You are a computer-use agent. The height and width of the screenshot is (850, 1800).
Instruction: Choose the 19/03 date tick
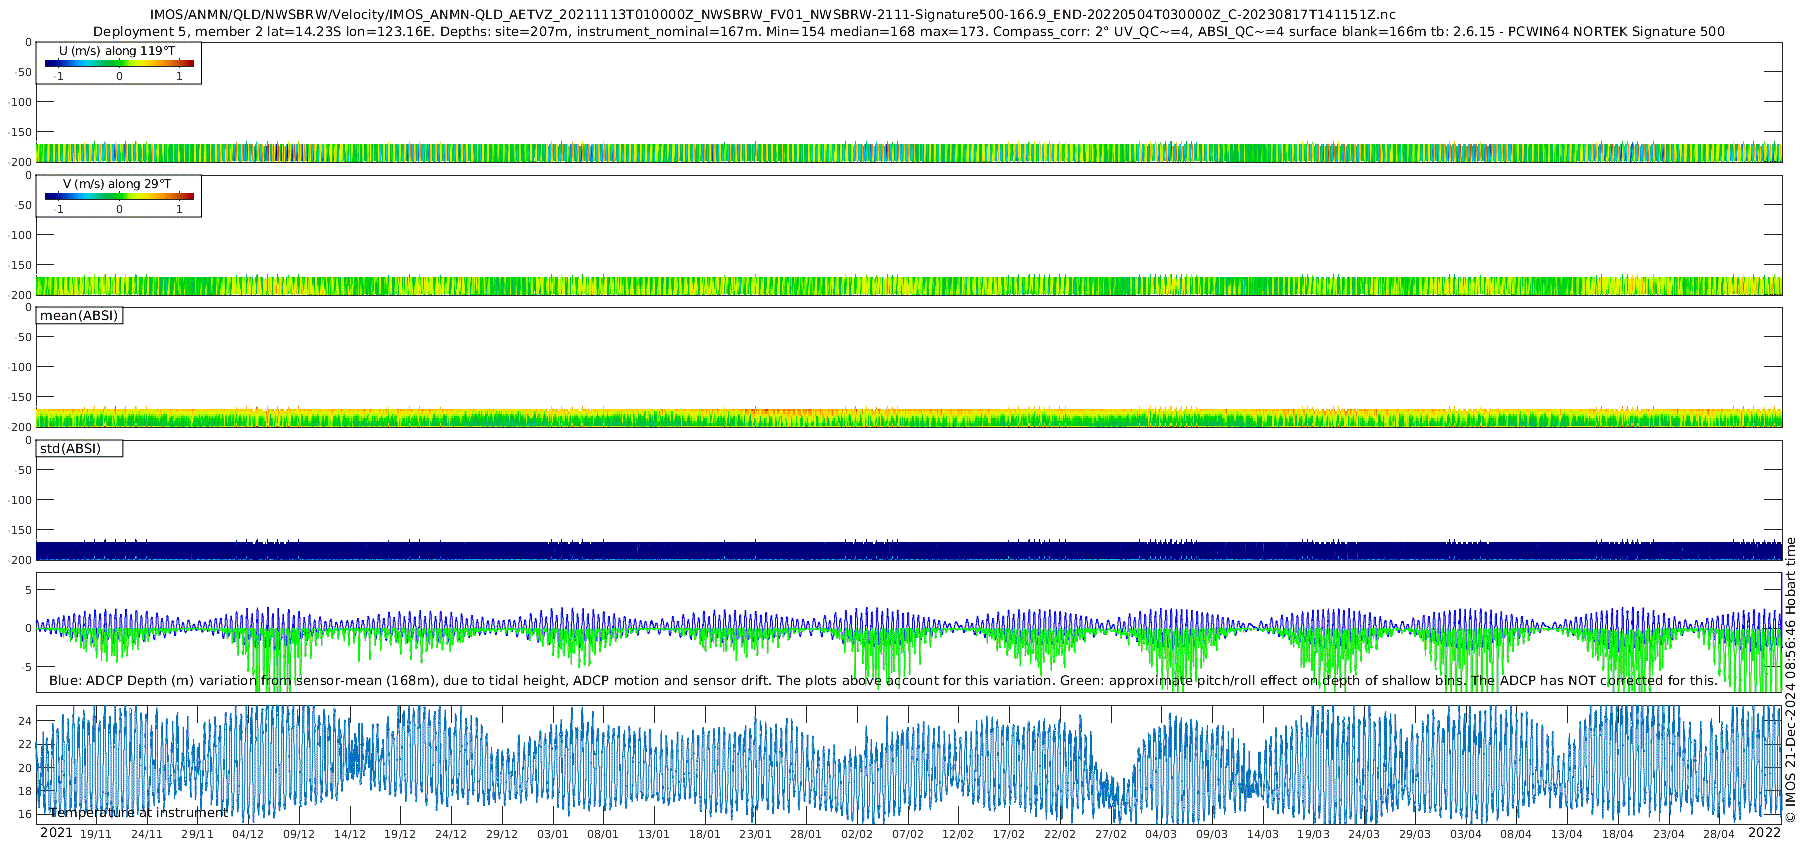point(1313,835)
